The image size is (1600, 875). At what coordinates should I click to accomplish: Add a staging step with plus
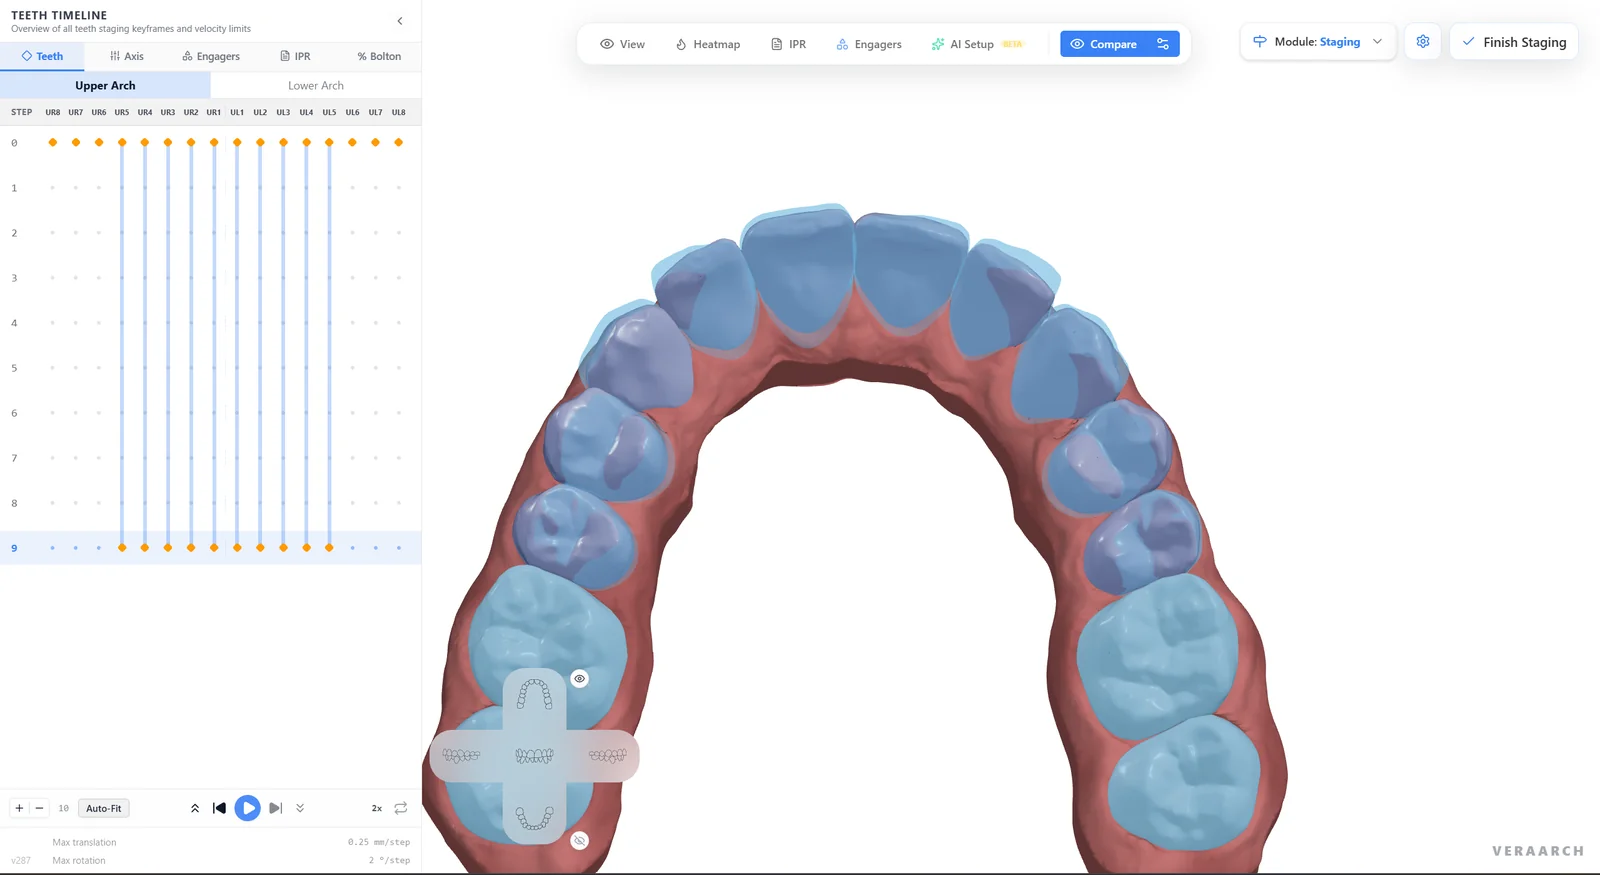click(x=19, y=808)
